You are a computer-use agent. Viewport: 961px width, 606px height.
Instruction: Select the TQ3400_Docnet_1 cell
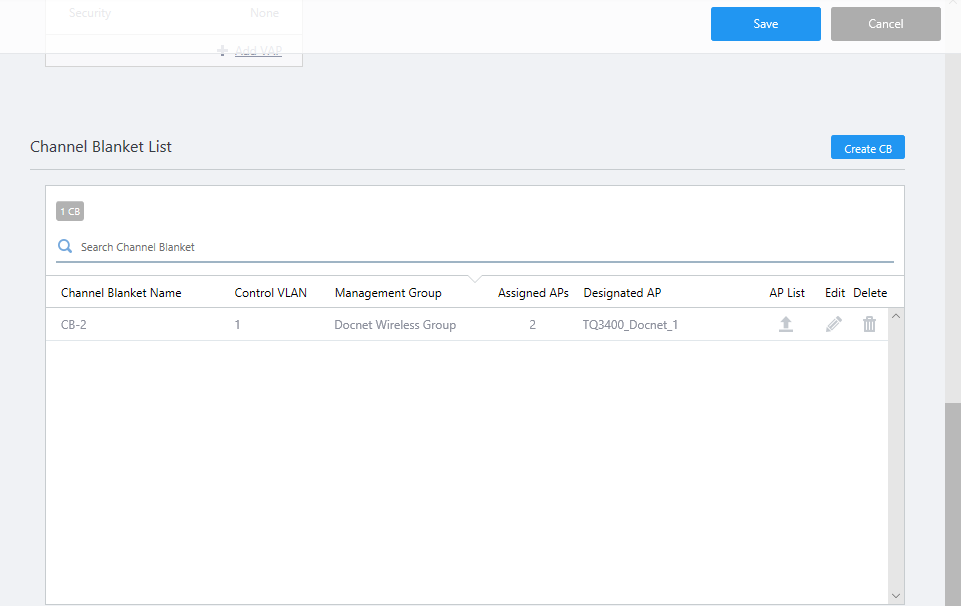(630, 325)
